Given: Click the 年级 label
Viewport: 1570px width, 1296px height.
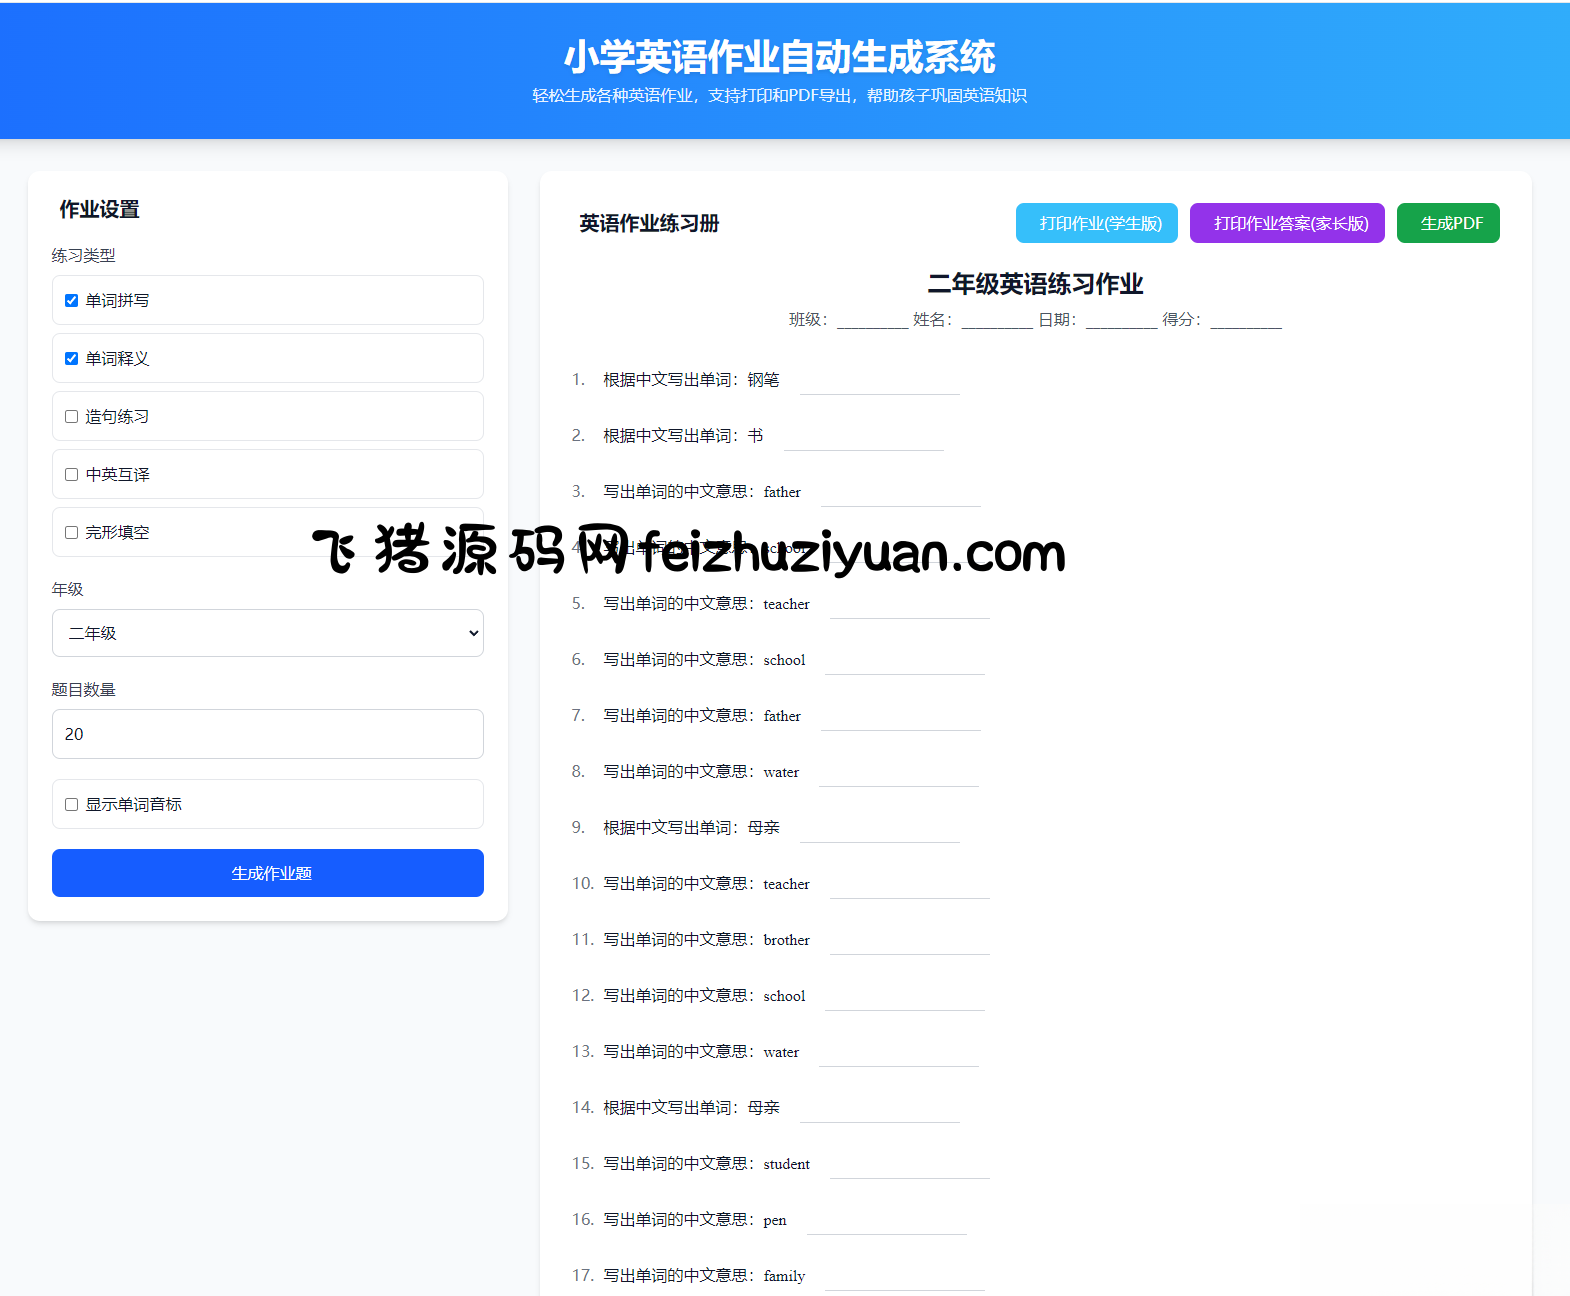Looking at the screenshot, I should coord(68,590).
